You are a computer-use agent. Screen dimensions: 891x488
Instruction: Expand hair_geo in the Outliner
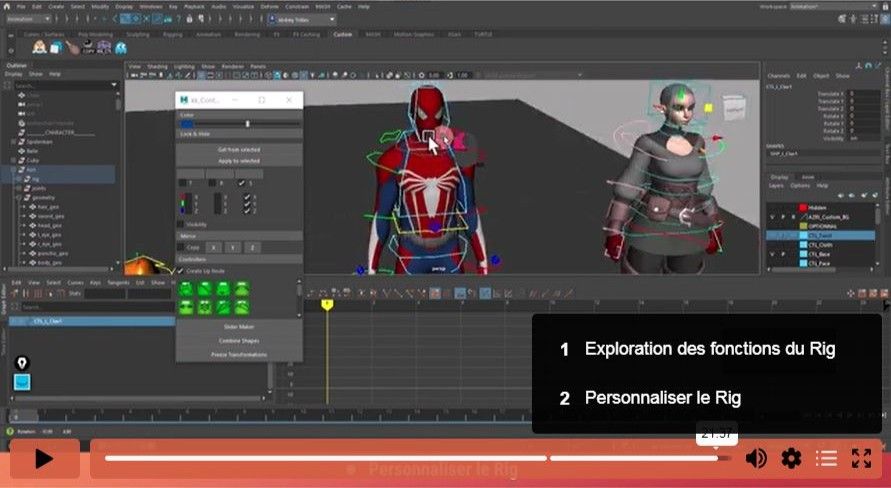(x=23, y=207)
